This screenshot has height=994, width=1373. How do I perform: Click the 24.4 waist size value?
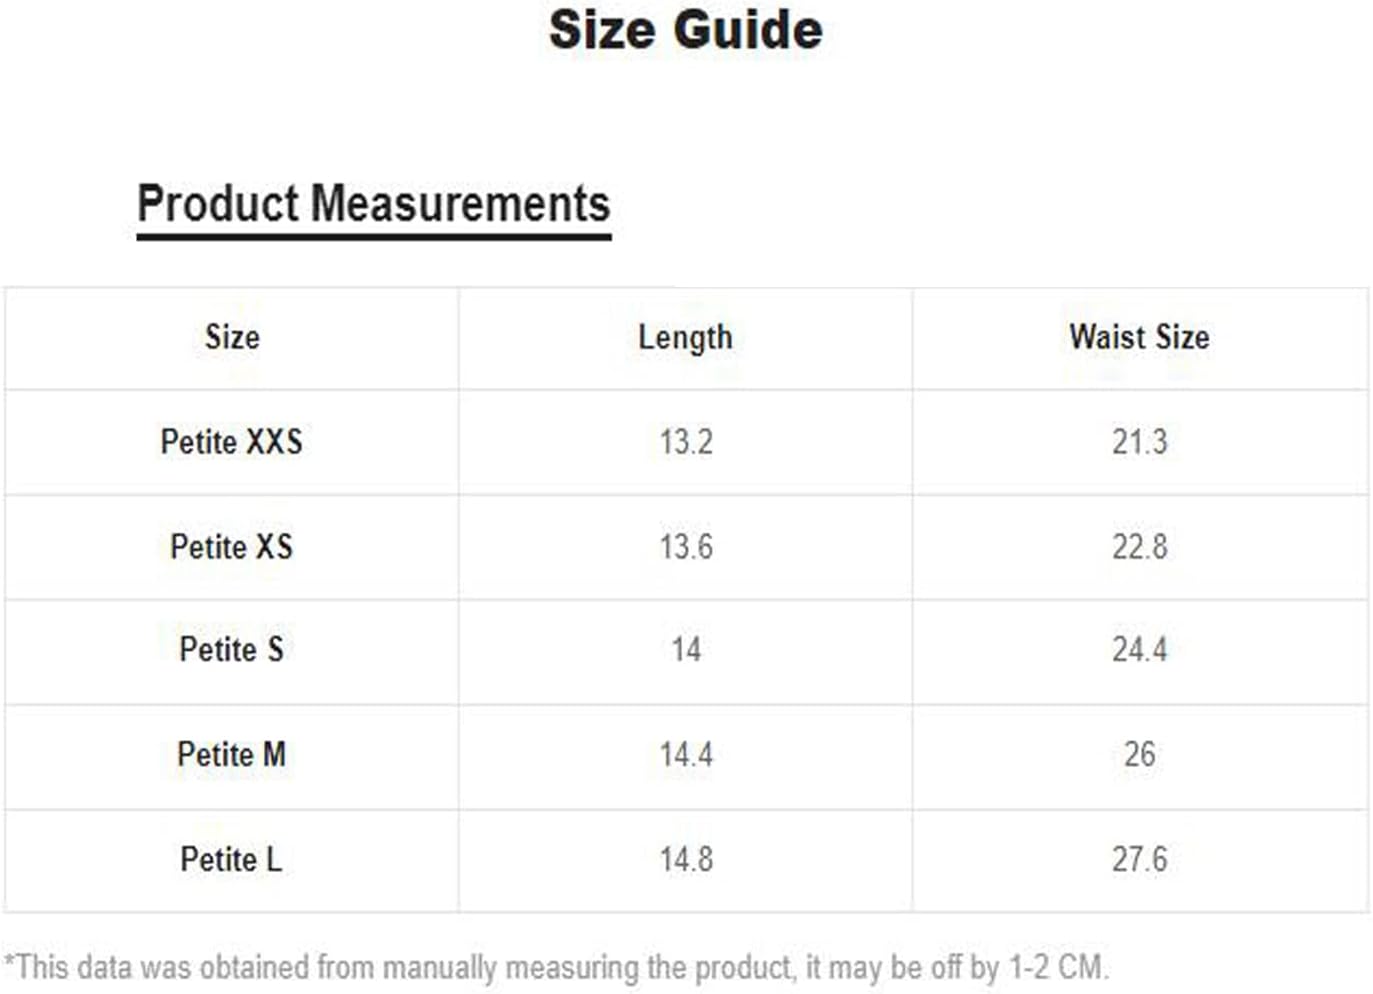[x=1140, y=650]
